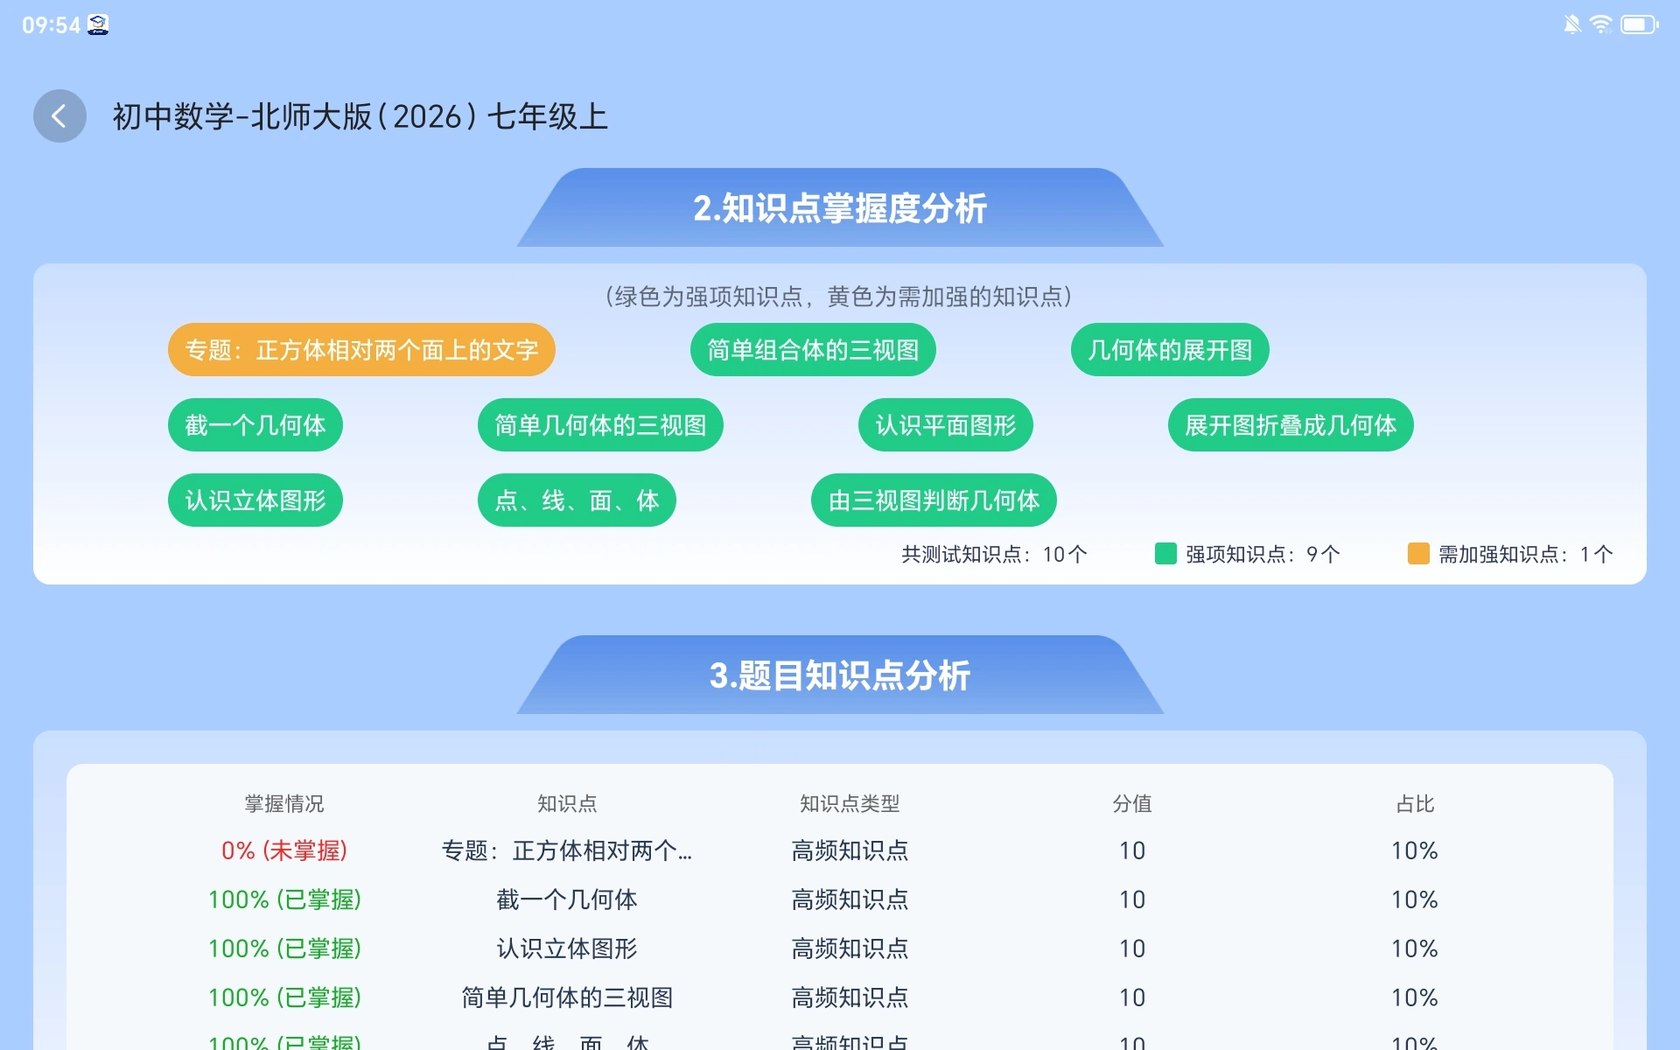The width and height of the screenshot is (1680, 1050).
Task: Open the green 简单几何体的三视图 tag
Action: 600,425
